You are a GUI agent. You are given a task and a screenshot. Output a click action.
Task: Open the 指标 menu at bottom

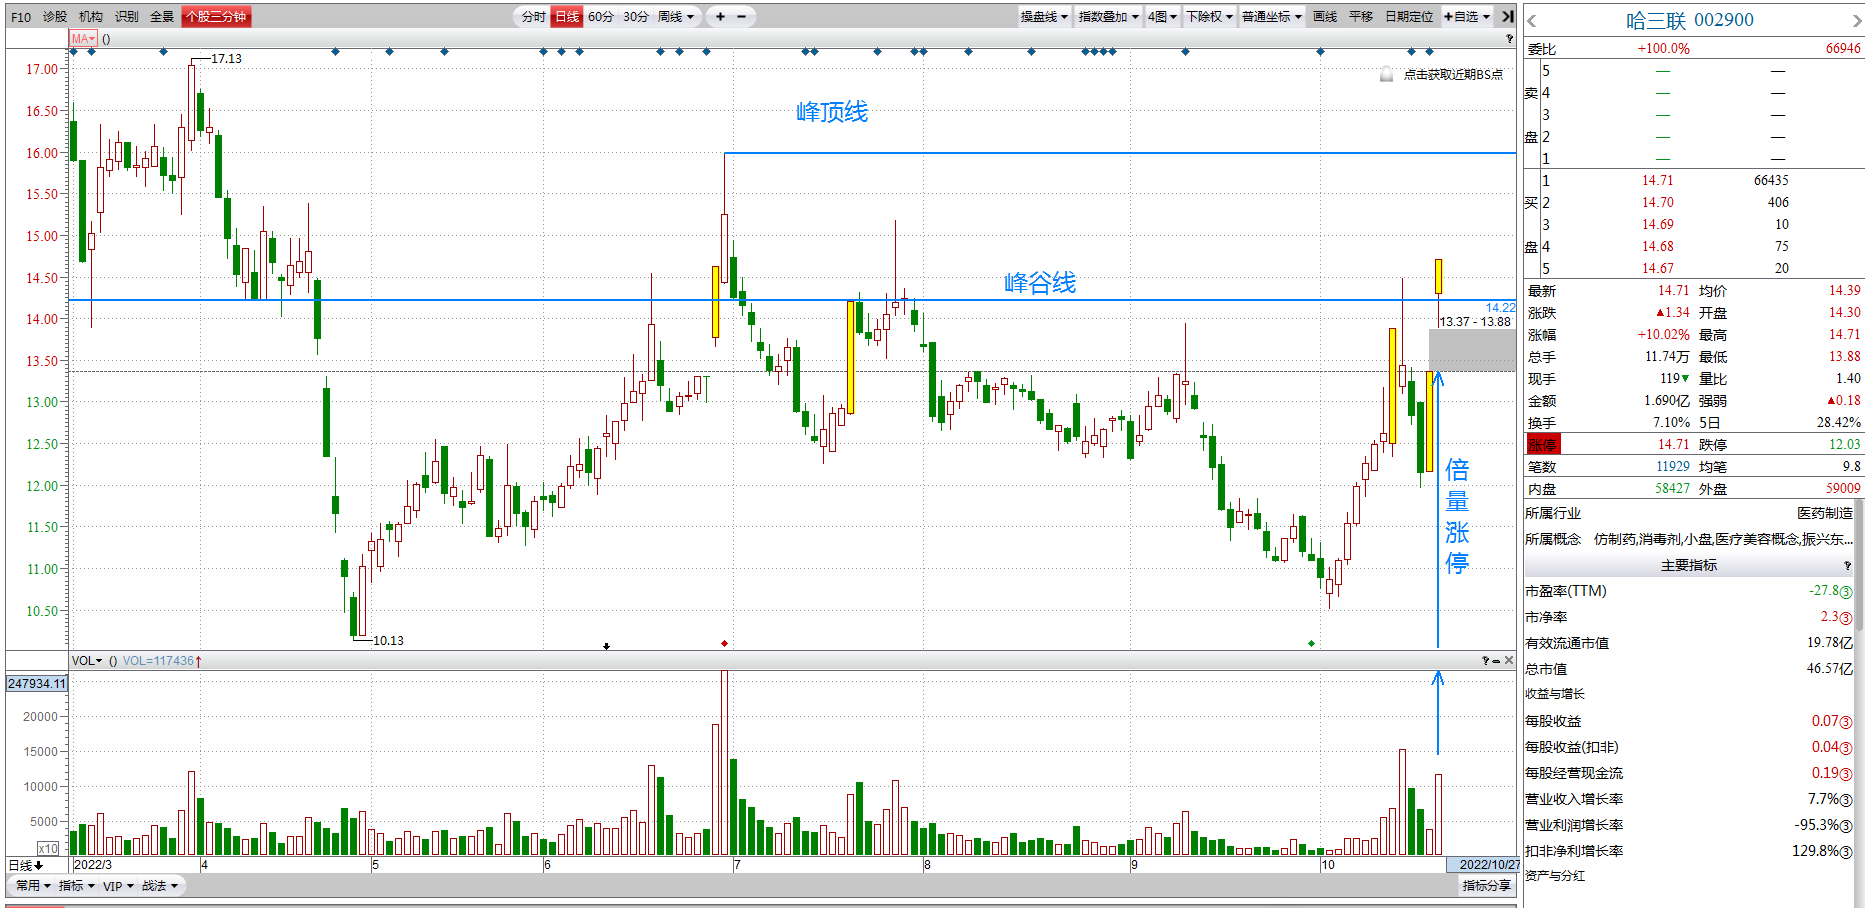click(76, 886)
